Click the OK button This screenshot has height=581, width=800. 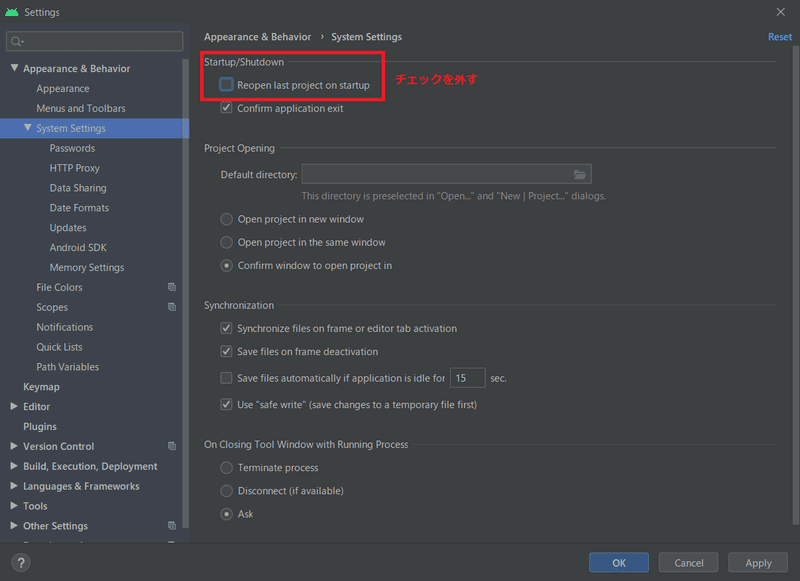pos(619,563)
